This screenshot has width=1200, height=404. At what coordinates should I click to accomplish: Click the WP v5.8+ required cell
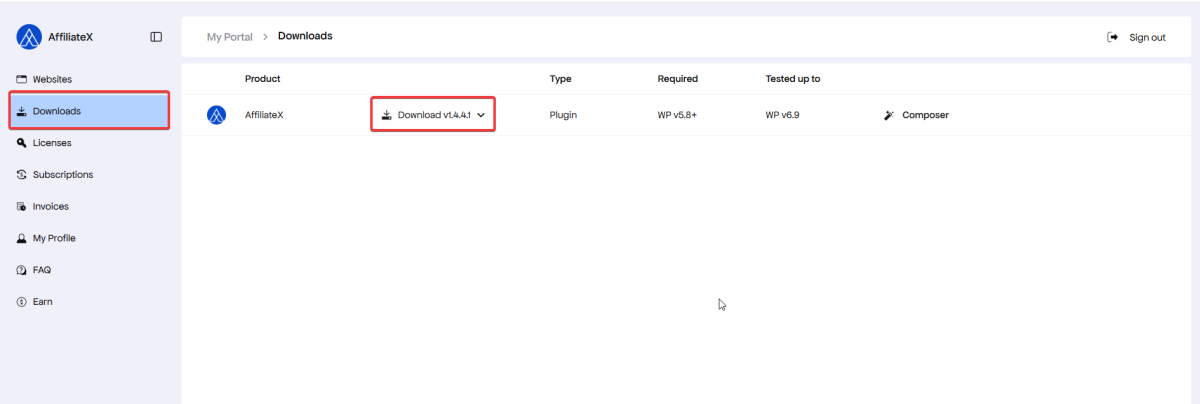[x=677, y=115]
